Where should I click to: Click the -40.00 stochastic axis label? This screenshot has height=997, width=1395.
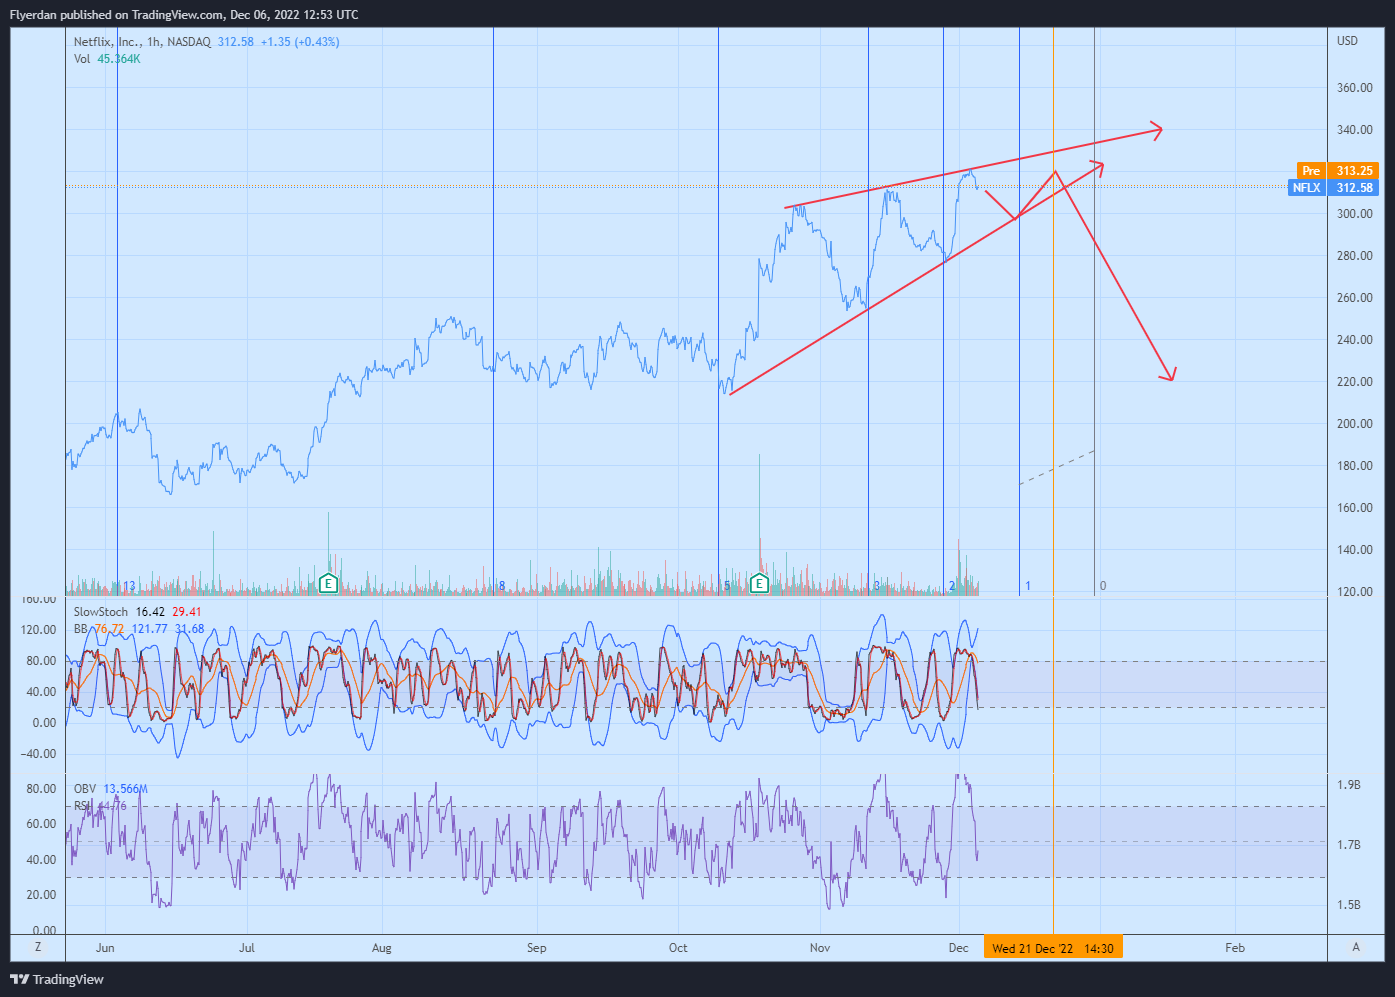click(x=38, y=754)
